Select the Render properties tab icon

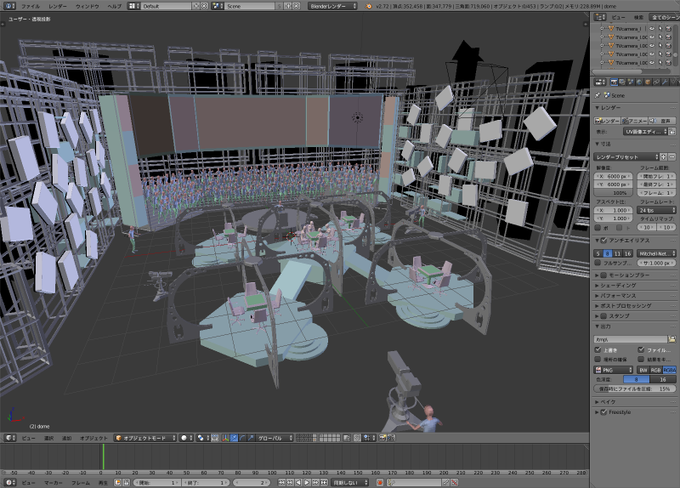(614, 82)
